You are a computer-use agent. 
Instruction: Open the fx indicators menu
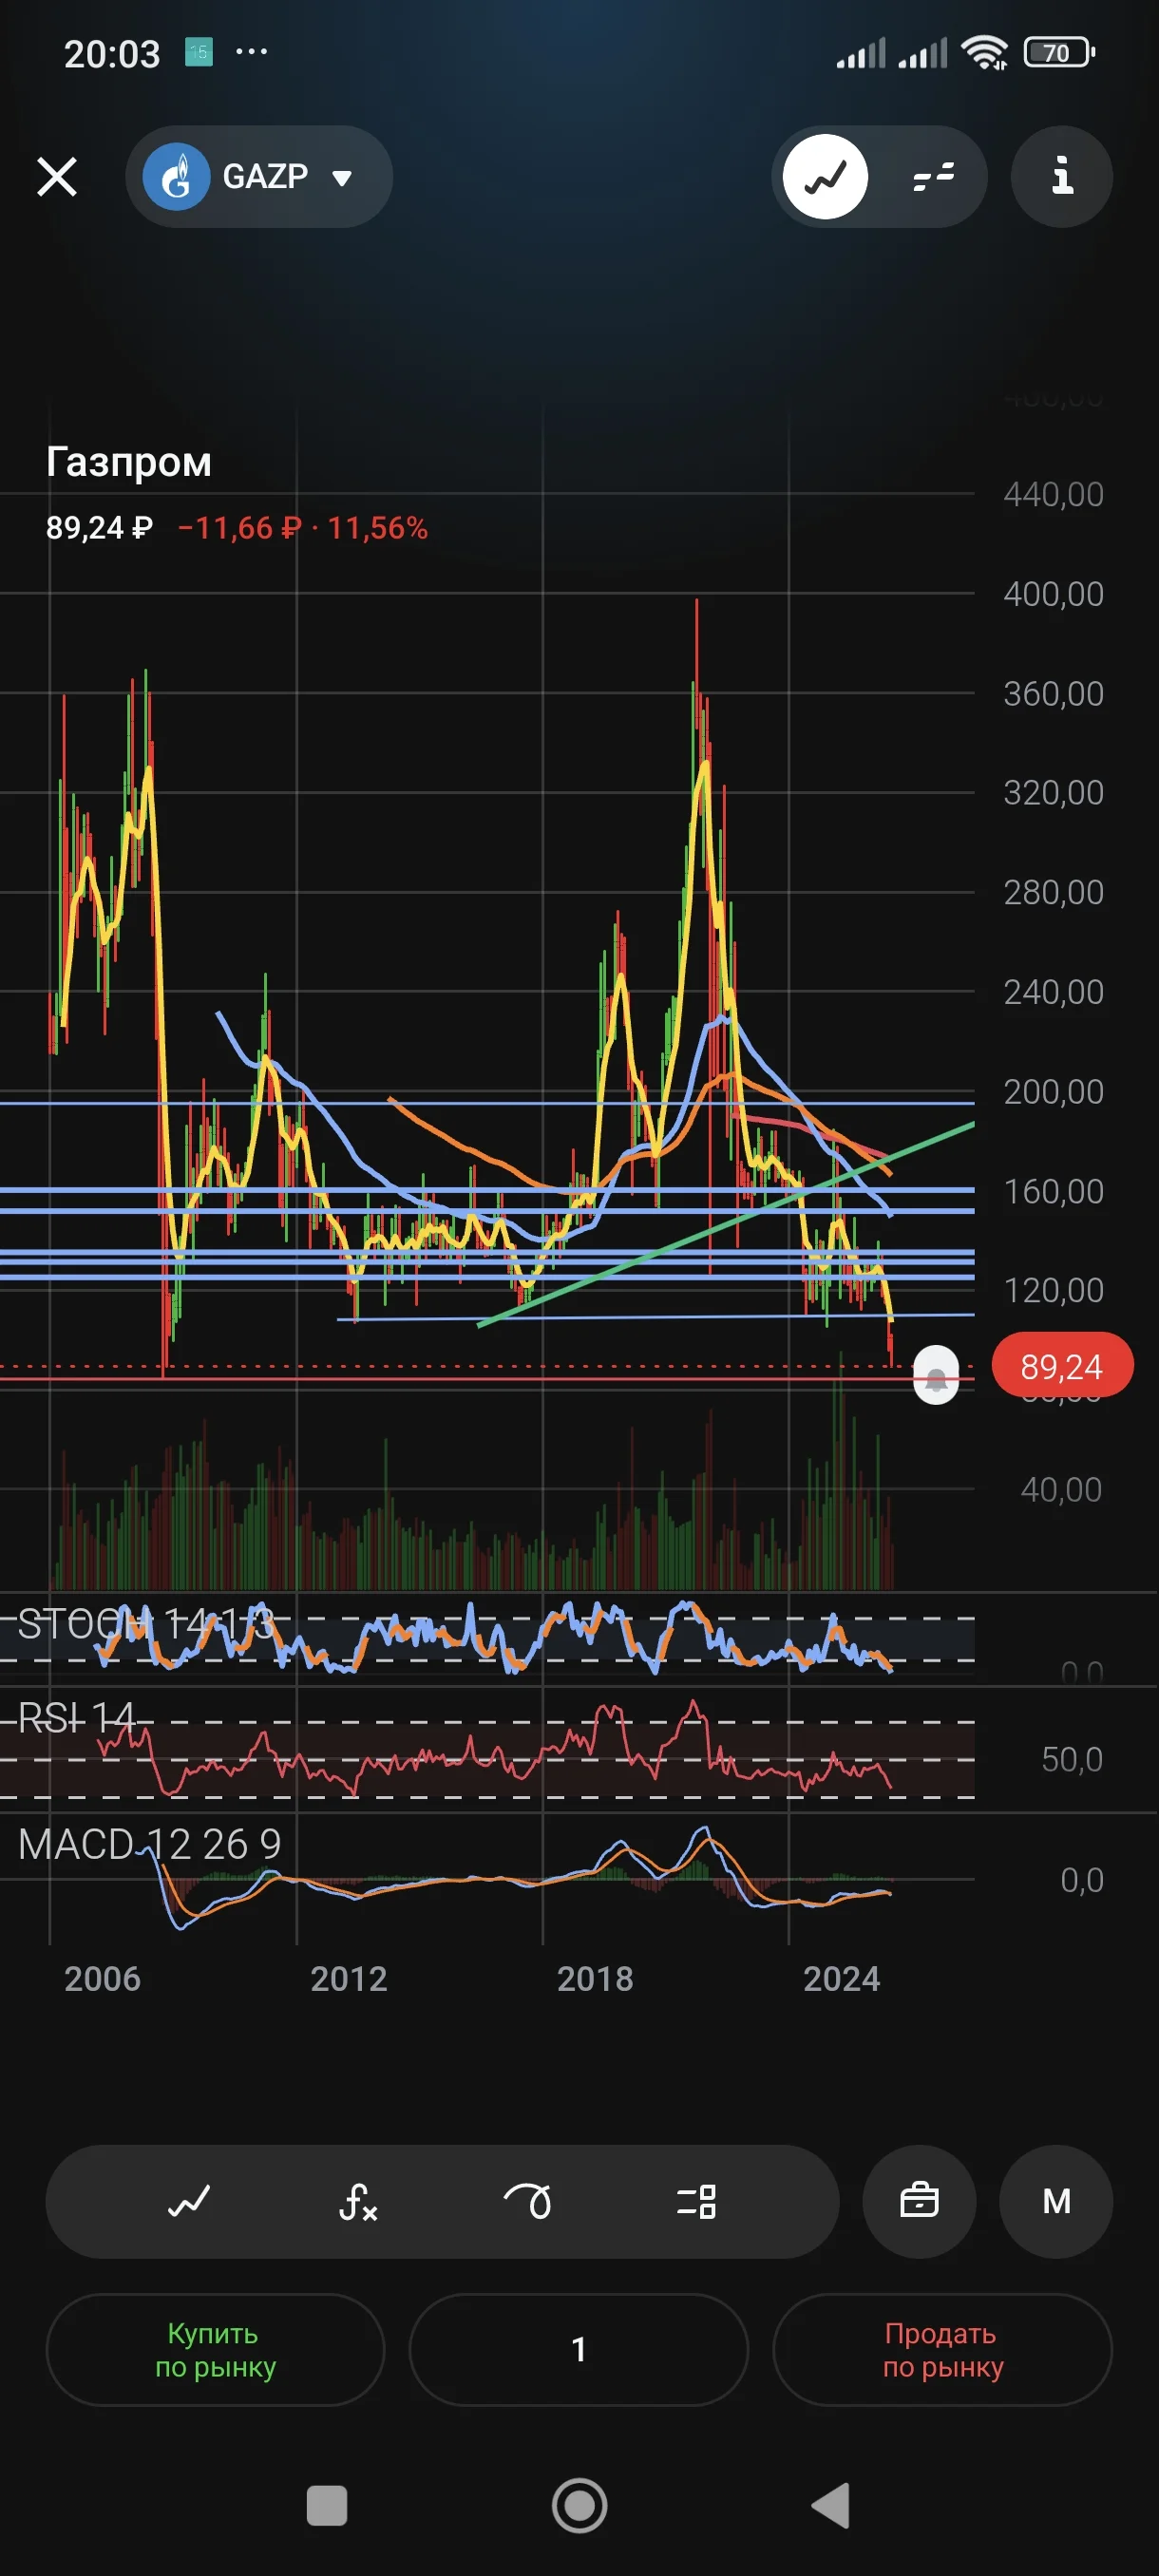pyautogui.click(x=358, y=2201)
